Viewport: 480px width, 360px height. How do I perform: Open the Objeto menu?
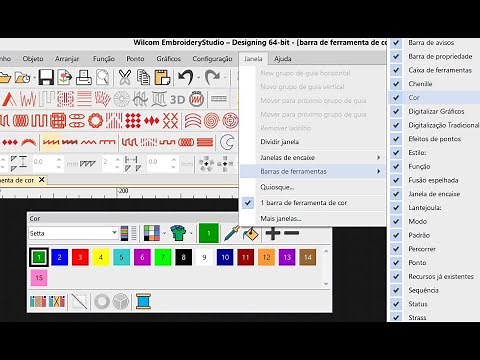coord(33,59)
